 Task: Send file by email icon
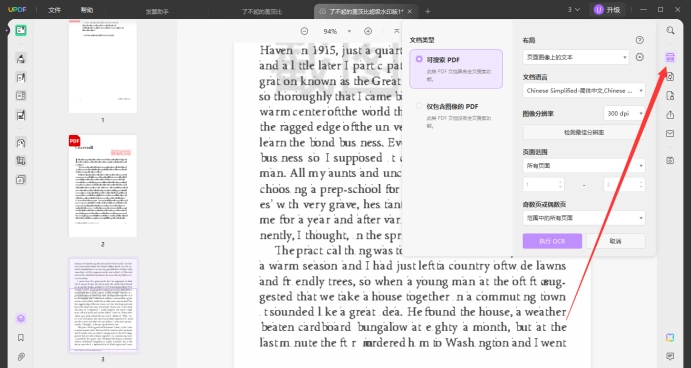pyautogui.click(x=670, y=134)
